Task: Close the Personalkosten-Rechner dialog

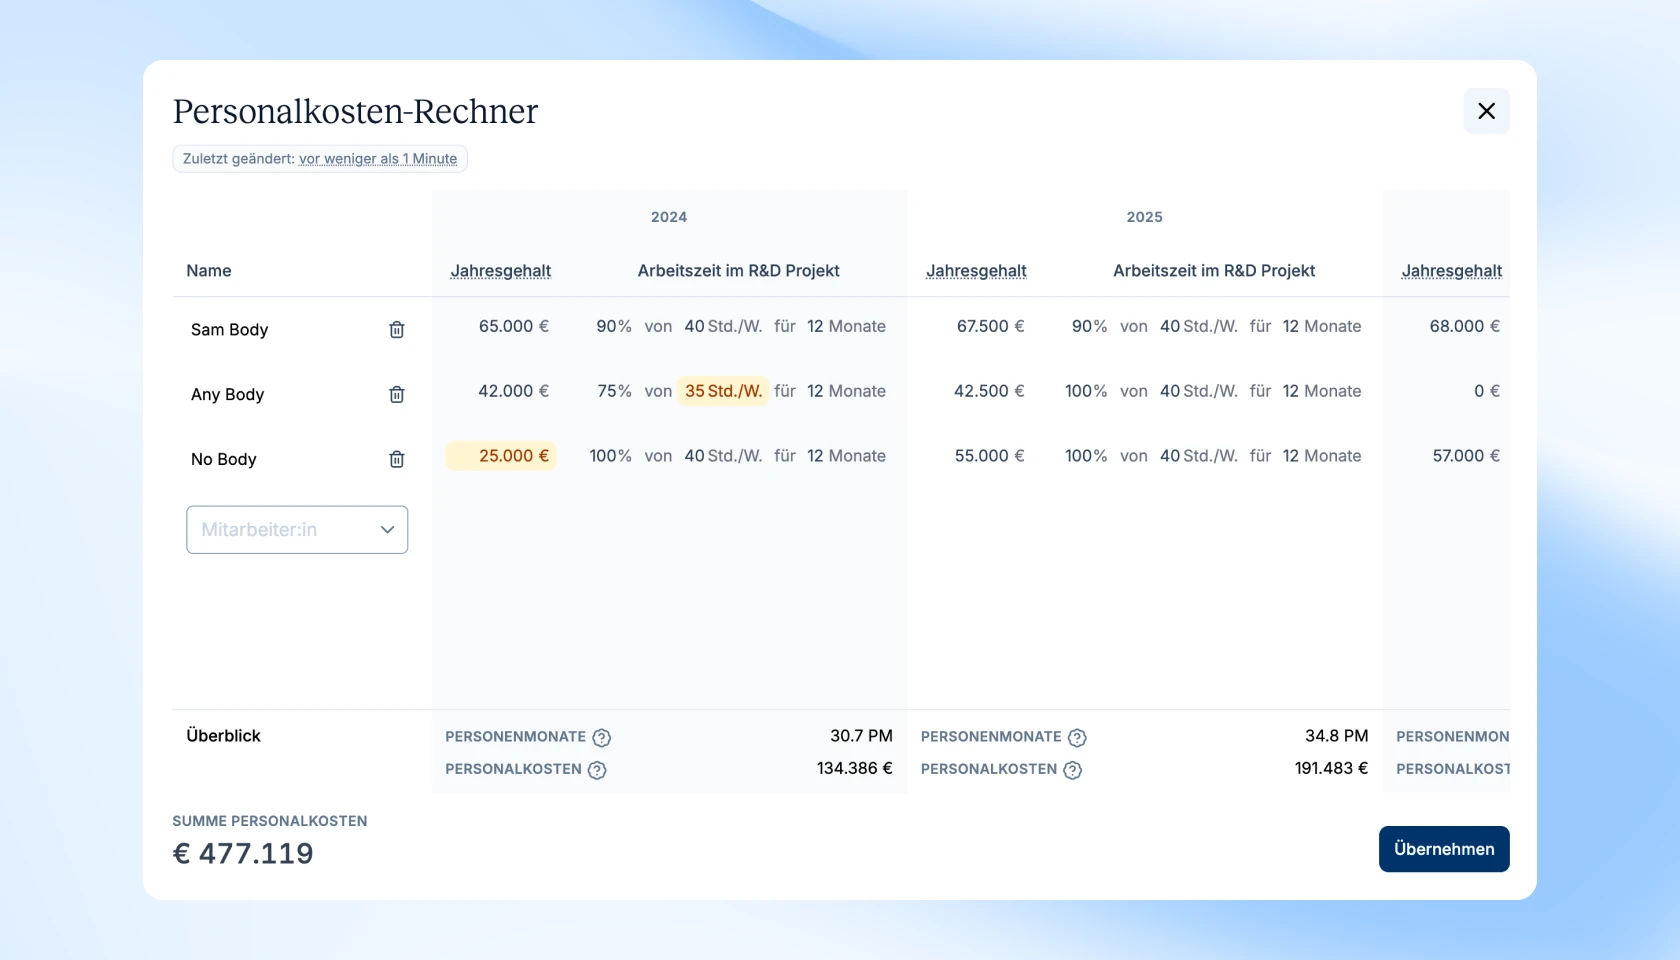Action: coord(1486,111)
